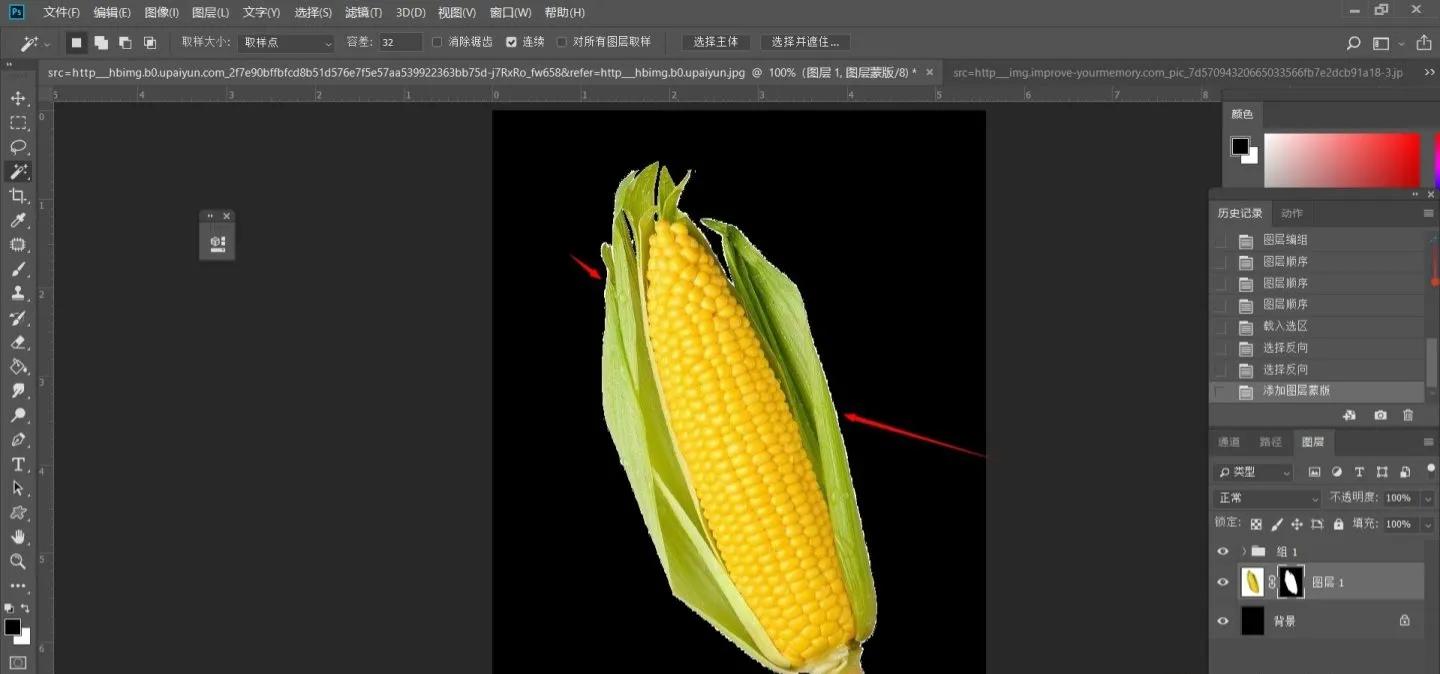Click the delete history state trash icon
Image resolution: width=1440 pixels, height=674 pixels.
(1409, 415)
